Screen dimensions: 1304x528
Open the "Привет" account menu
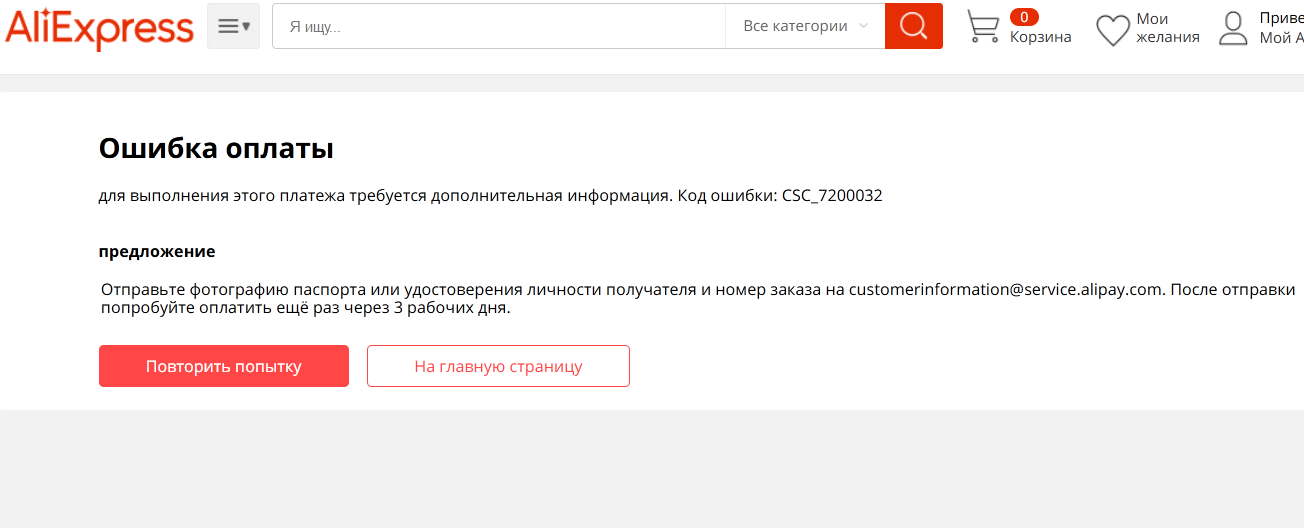[x=1281, y=28]
